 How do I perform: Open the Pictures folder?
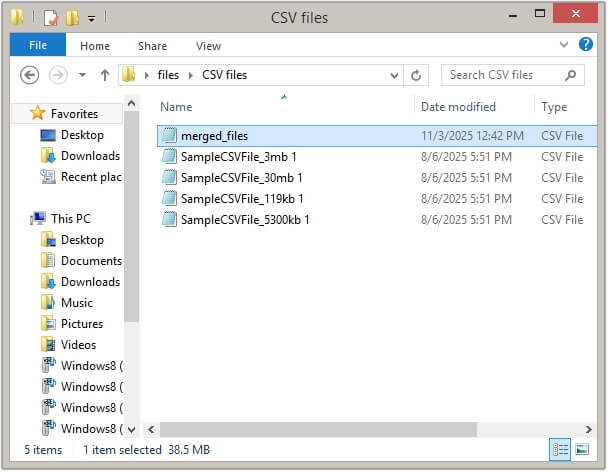(82, 323)
